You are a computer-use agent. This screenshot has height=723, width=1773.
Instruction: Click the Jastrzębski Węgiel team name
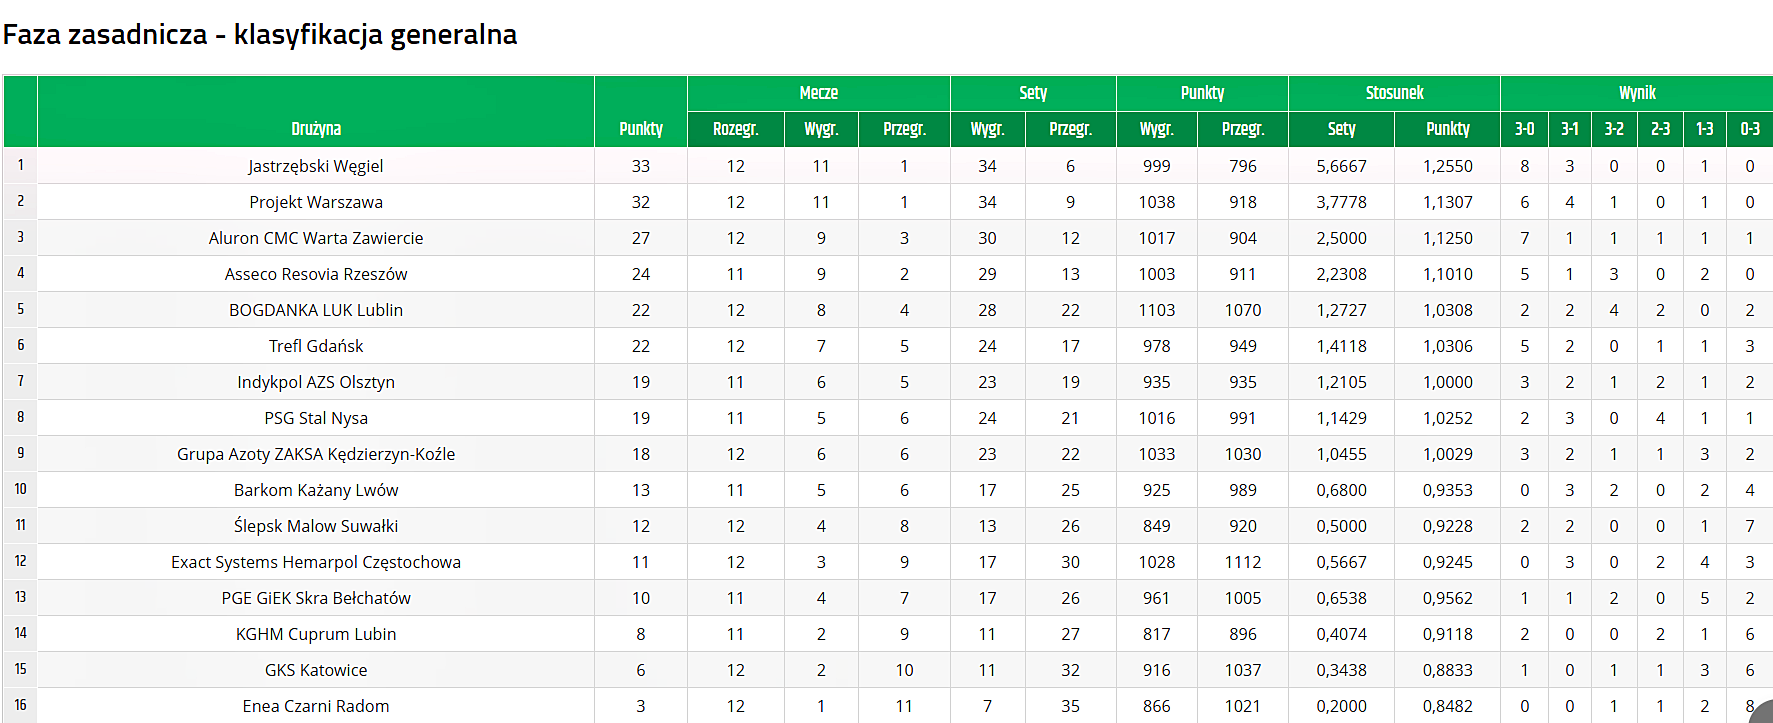[316, 166]
